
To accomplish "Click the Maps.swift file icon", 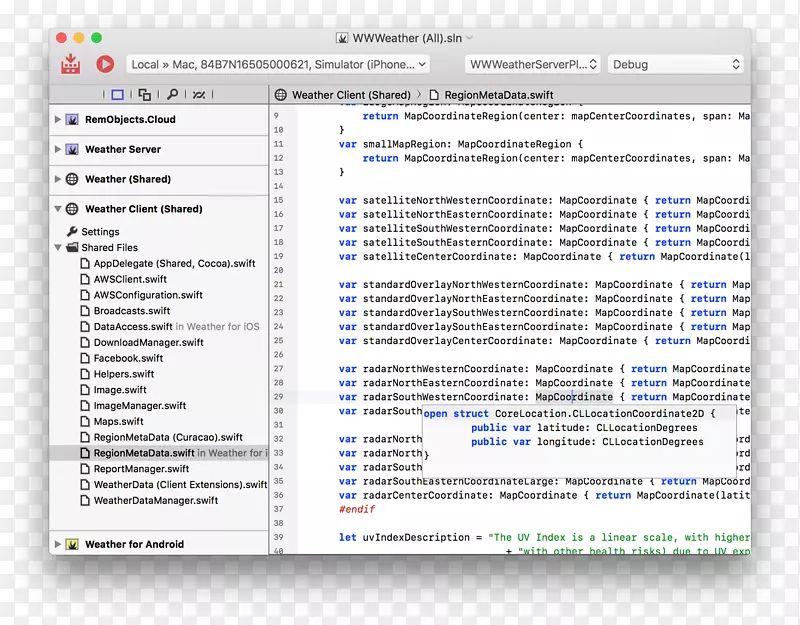I will (85, 421).
